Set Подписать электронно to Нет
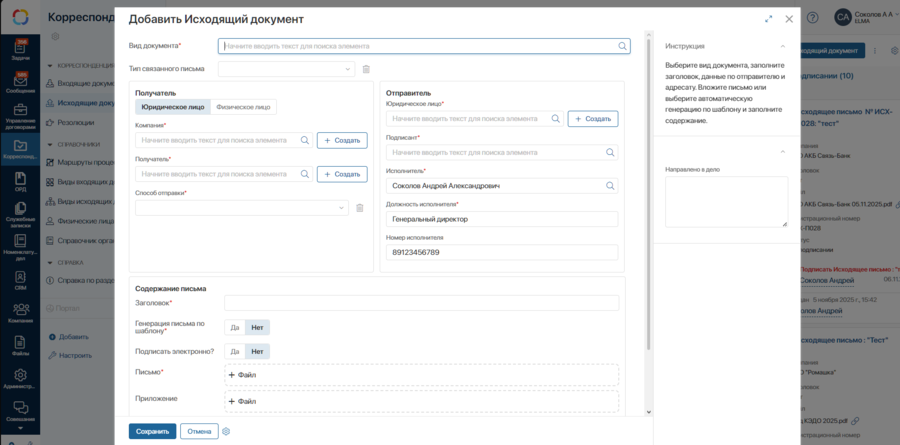The width and height of the screenshot is (900, 445). (x=257, y=351)
